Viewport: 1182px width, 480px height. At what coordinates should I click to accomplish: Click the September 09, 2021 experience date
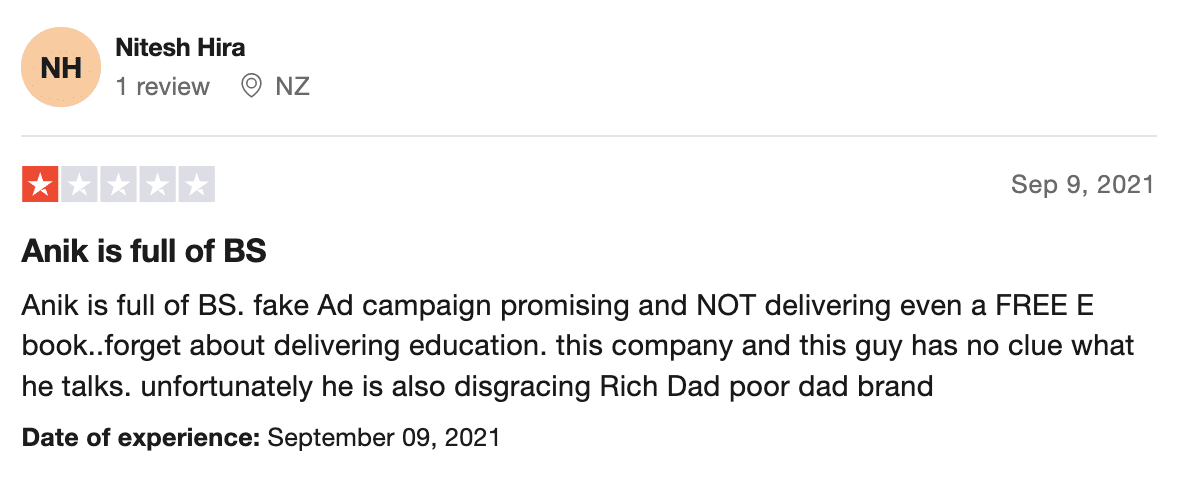[x=384, y=437]
